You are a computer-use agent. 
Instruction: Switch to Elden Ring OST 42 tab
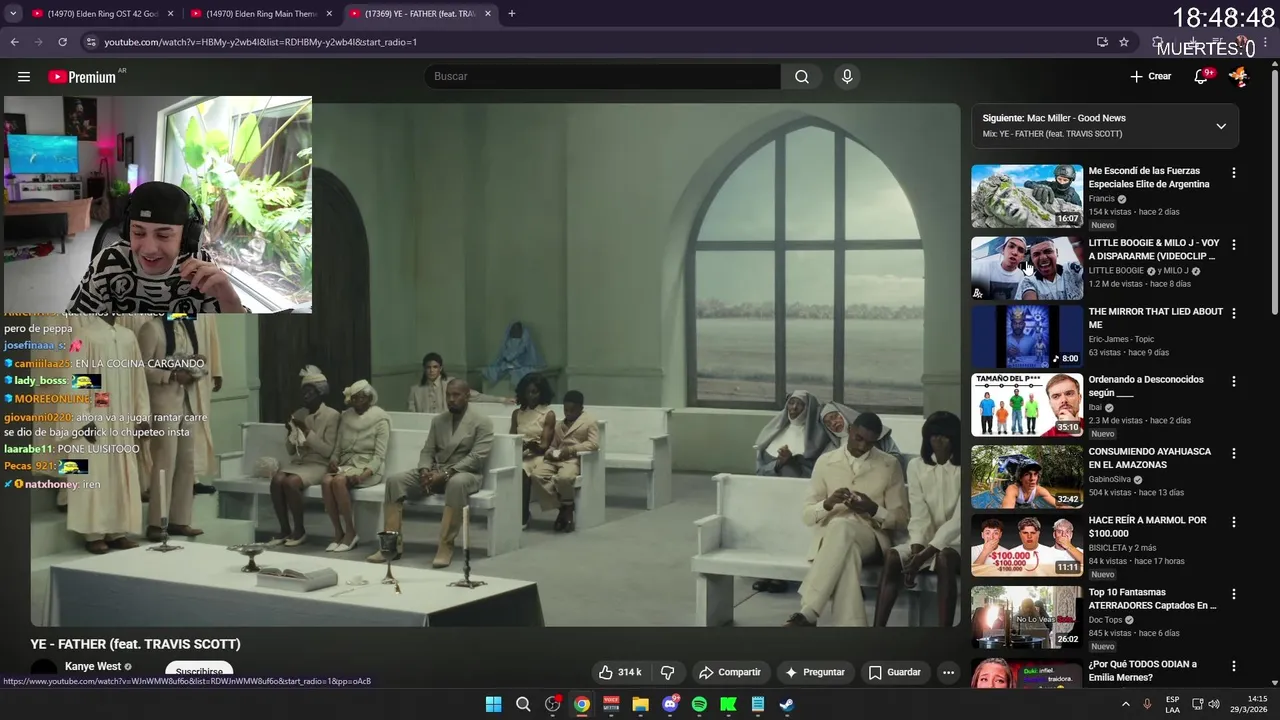click(102, 14)
